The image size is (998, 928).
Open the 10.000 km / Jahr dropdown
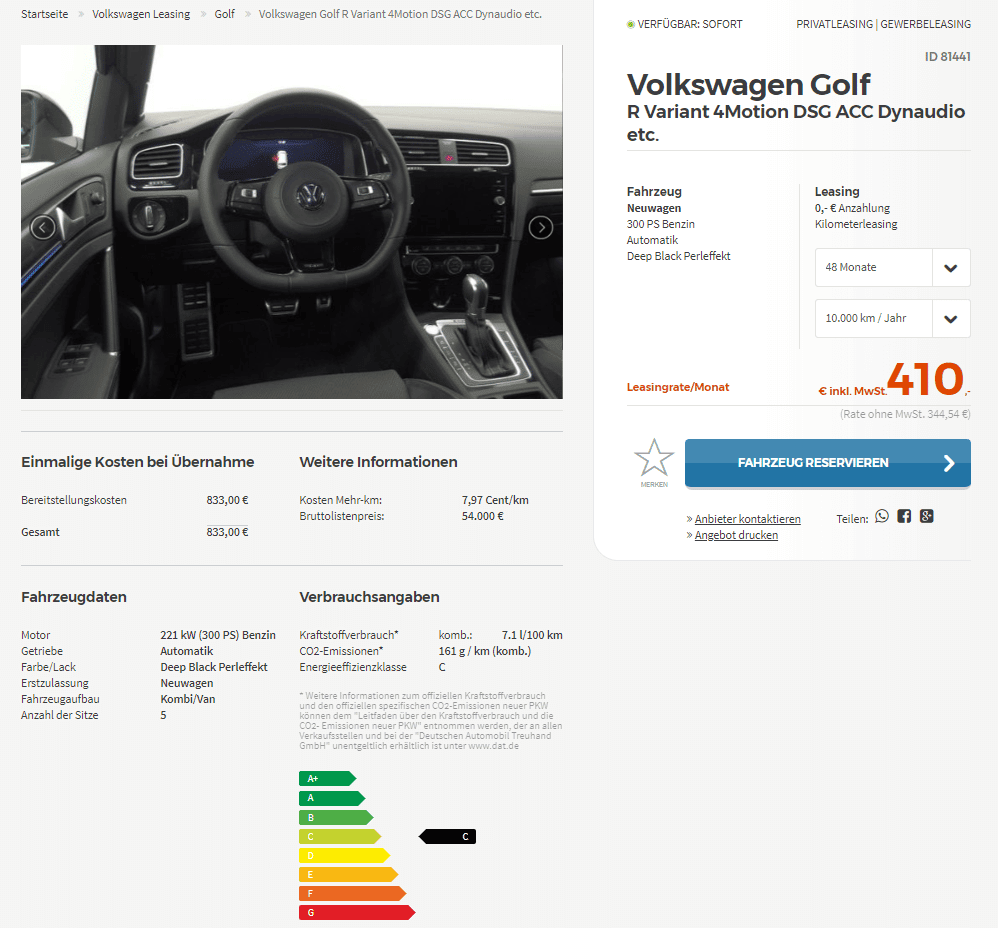tap(892, 318)
